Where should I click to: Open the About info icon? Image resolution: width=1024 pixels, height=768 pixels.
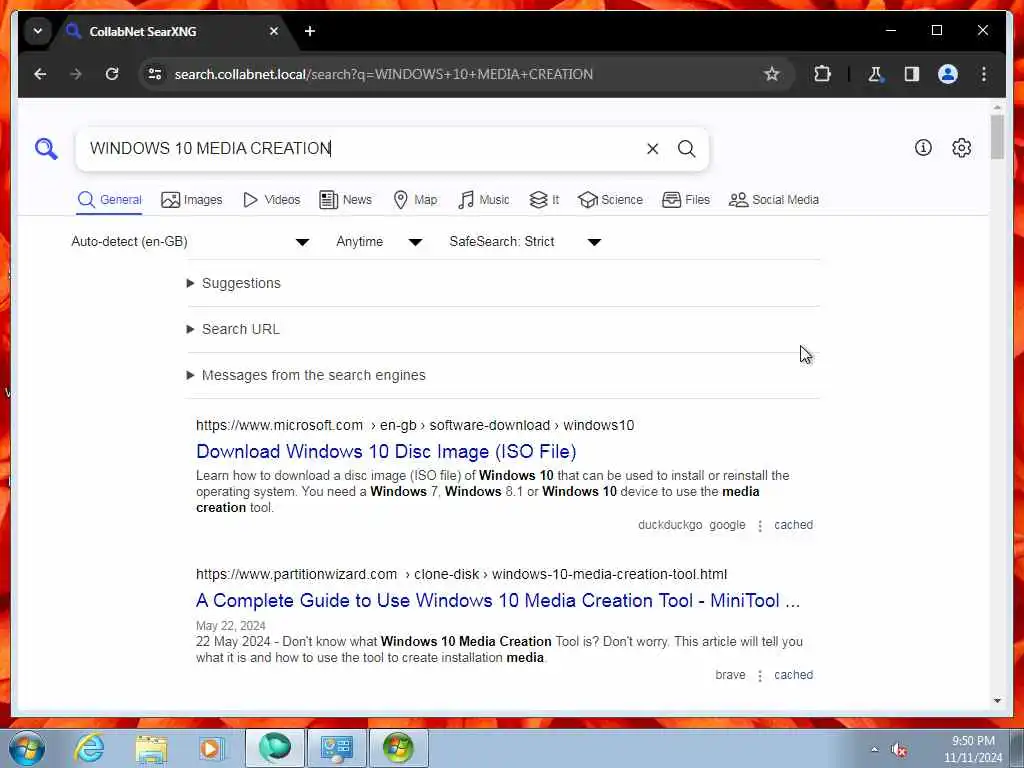(923, 148)
